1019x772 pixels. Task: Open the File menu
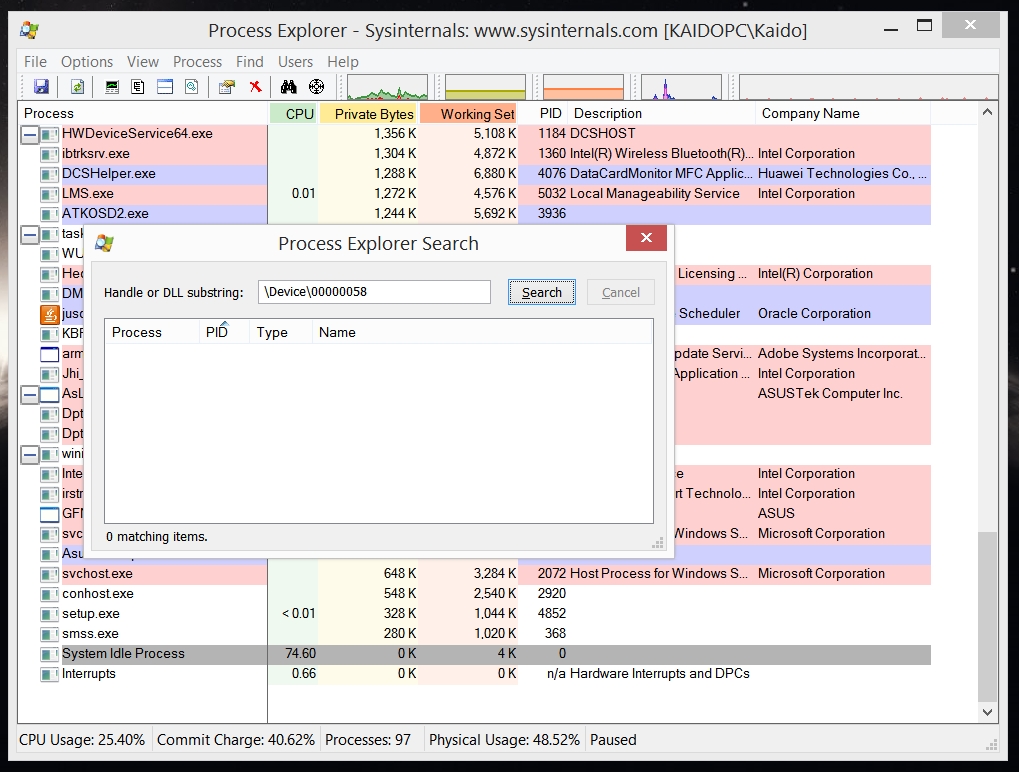(35, 62)
